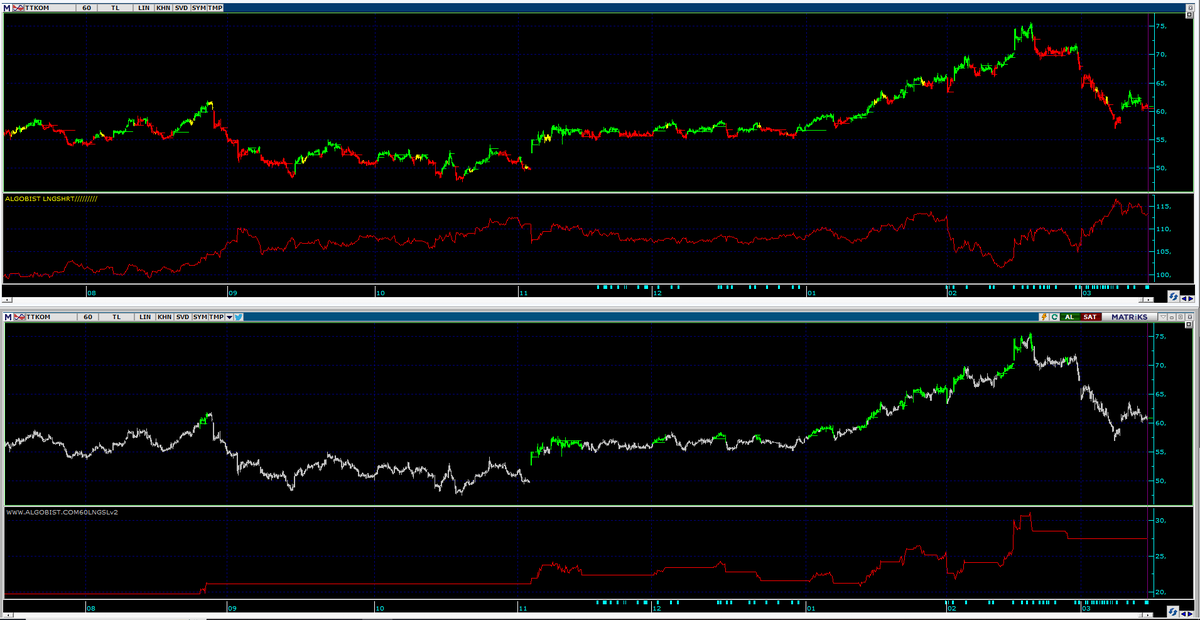Viewport: 1200px width, 620px height.
Task: Click the 09 date marker on the top chart's axis
Action: click(233, 293)
